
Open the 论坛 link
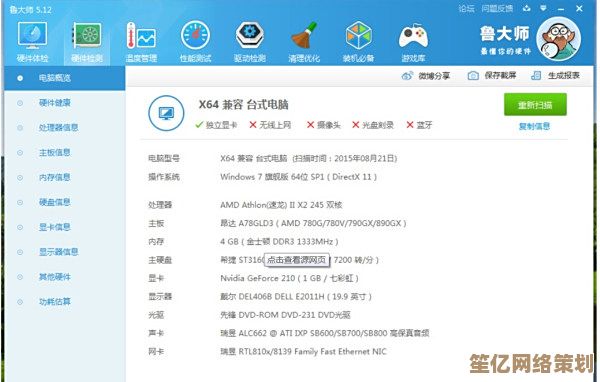tap(466, 8)
